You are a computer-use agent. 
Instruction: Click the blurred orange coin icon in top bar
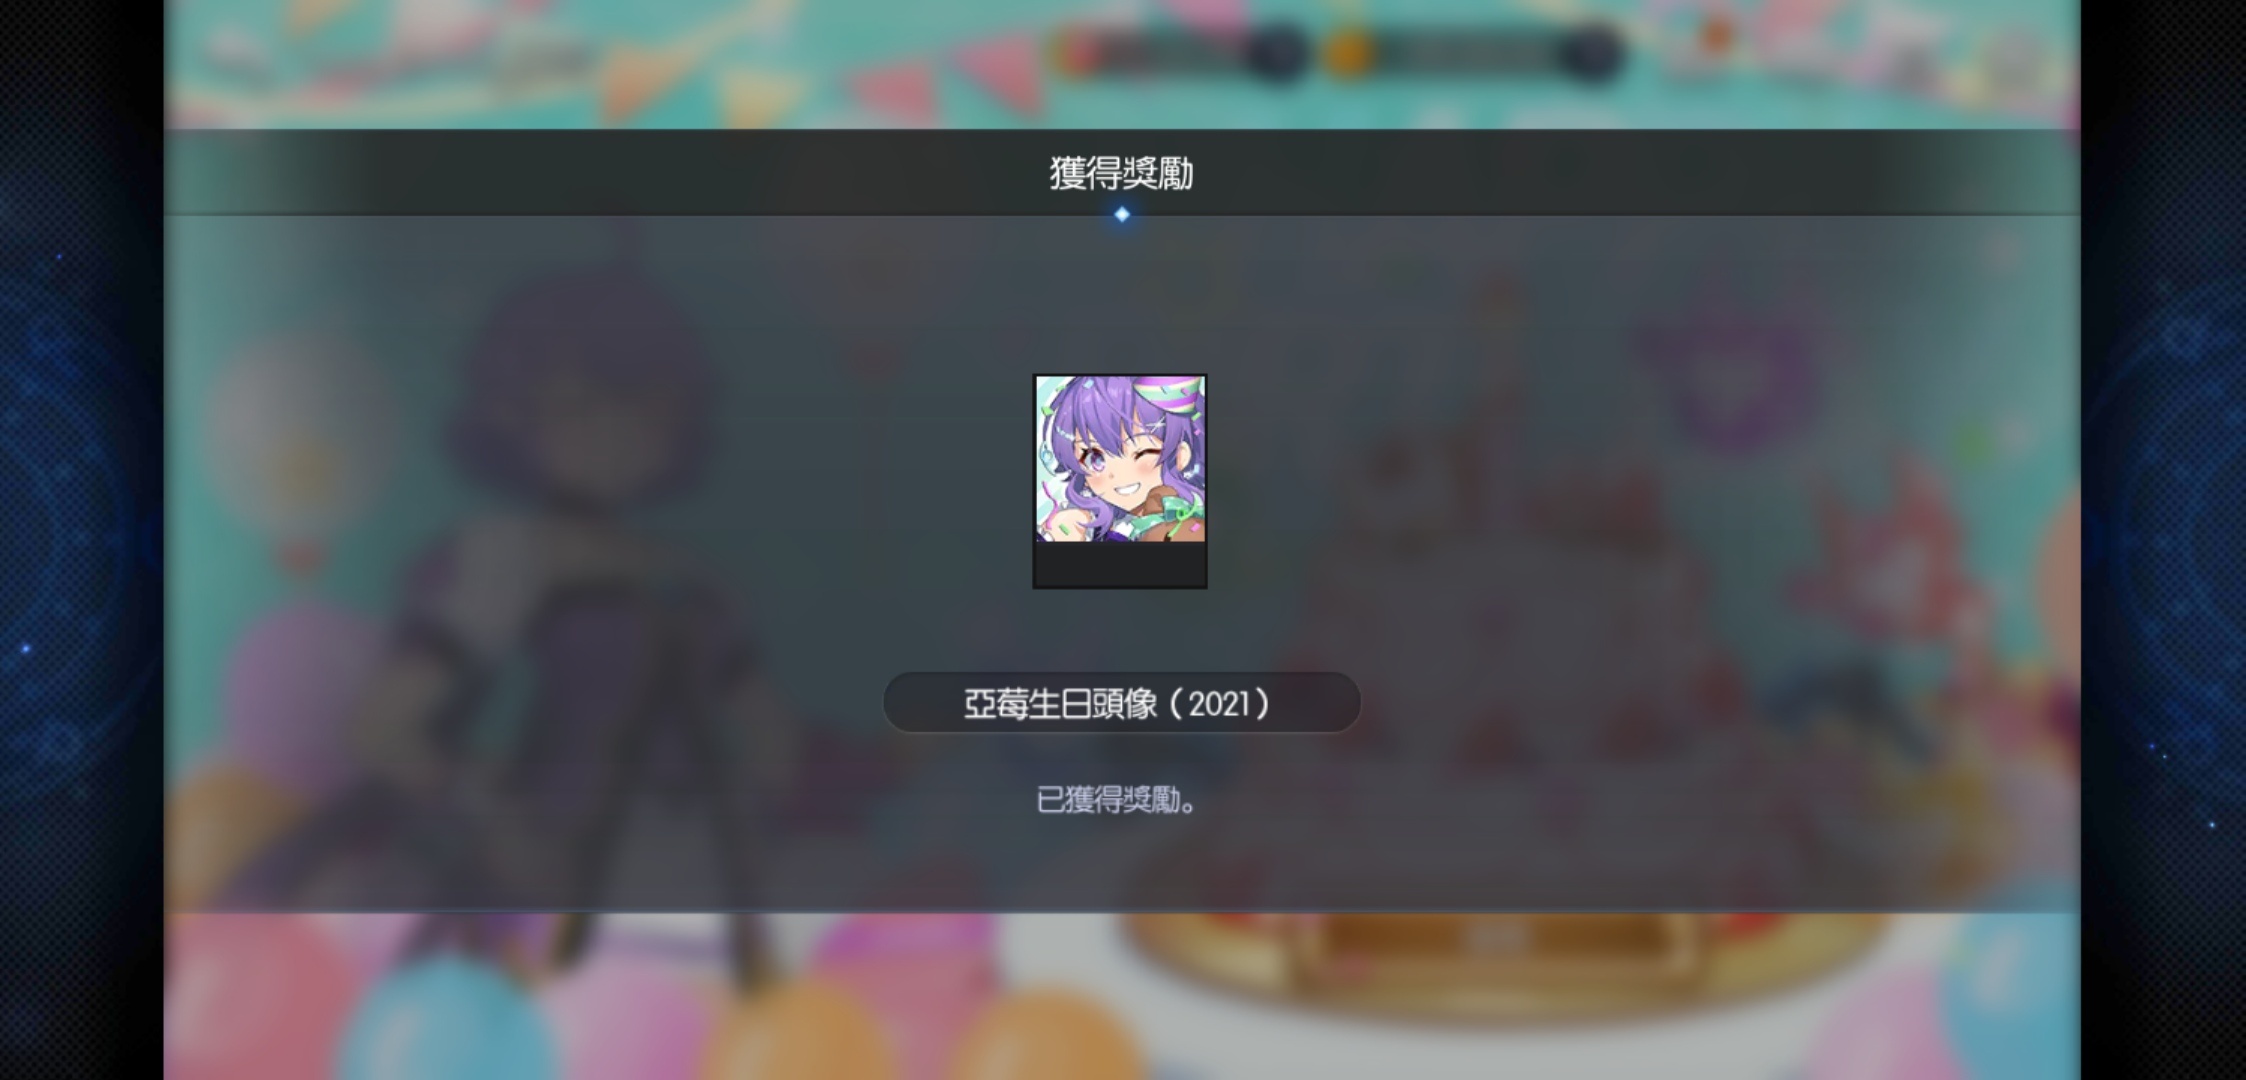(x=1346, y=53)
